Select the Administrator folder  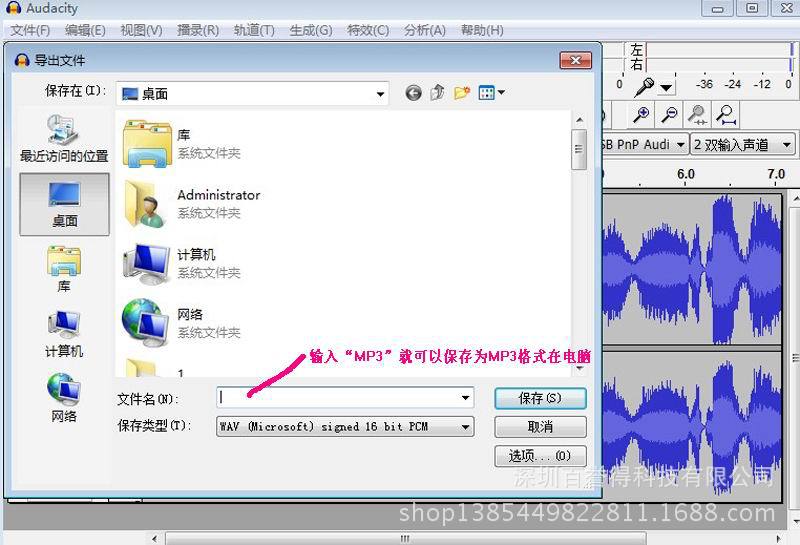tap(191, 204)
